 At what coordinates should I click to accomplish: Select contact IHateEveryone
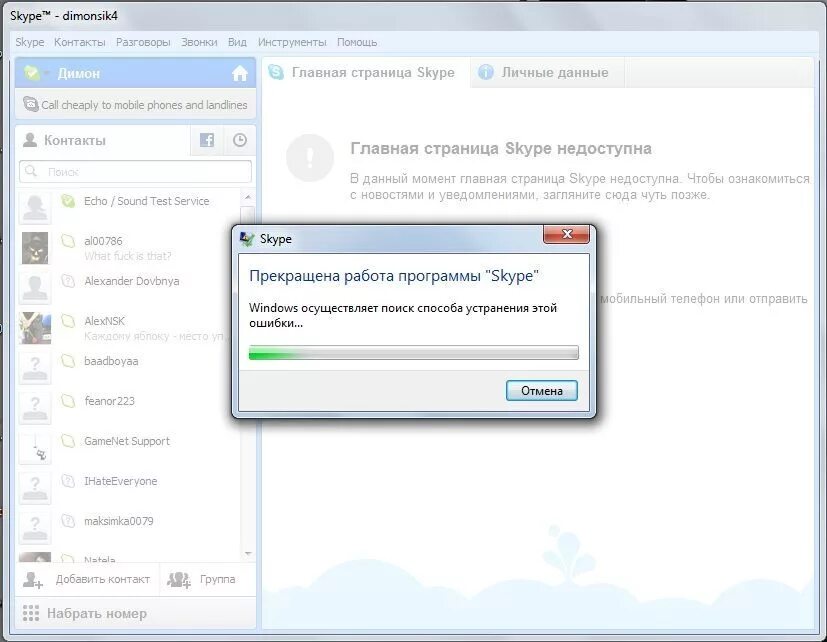point(129,488)
